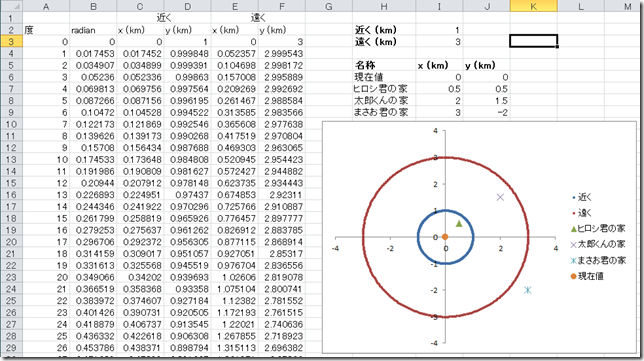Click the '度' header cell
The image size is (644, 361).
[46, 30]
